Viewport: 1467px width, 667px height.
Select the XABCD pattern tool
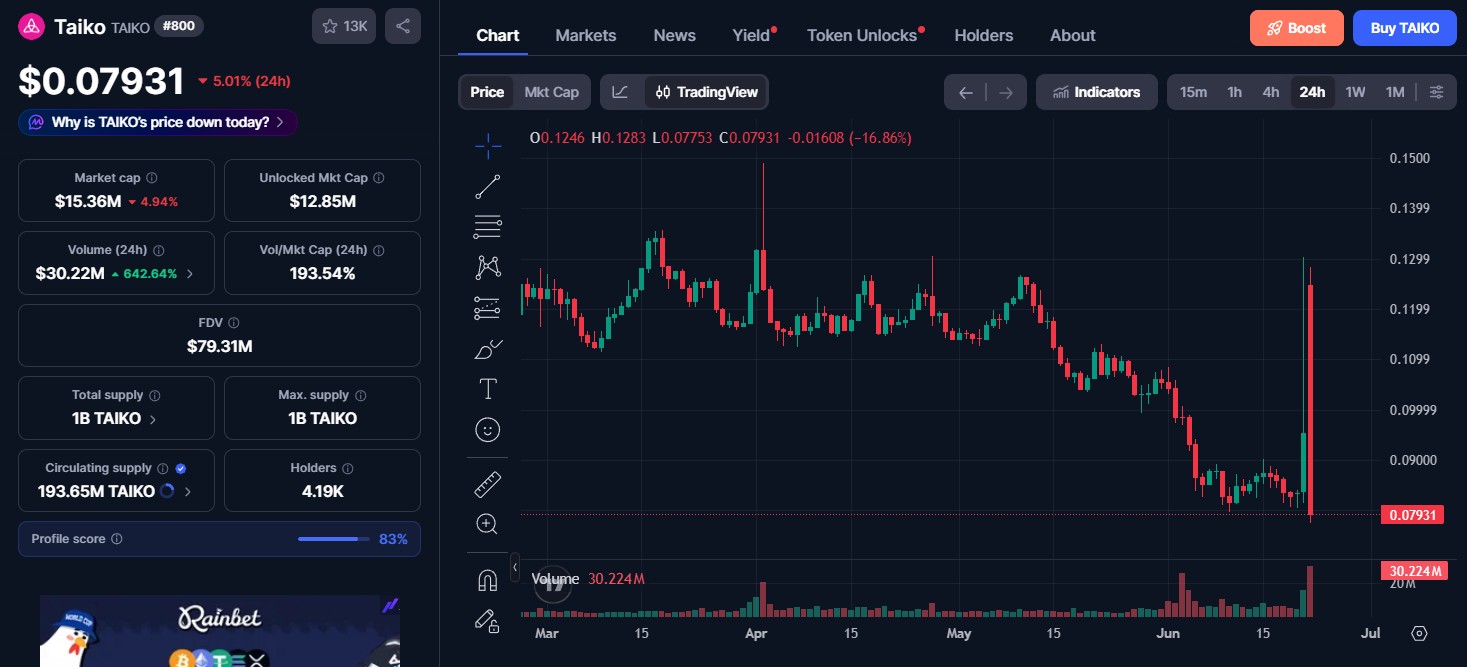pyautogui.click(x=488, y=267)
